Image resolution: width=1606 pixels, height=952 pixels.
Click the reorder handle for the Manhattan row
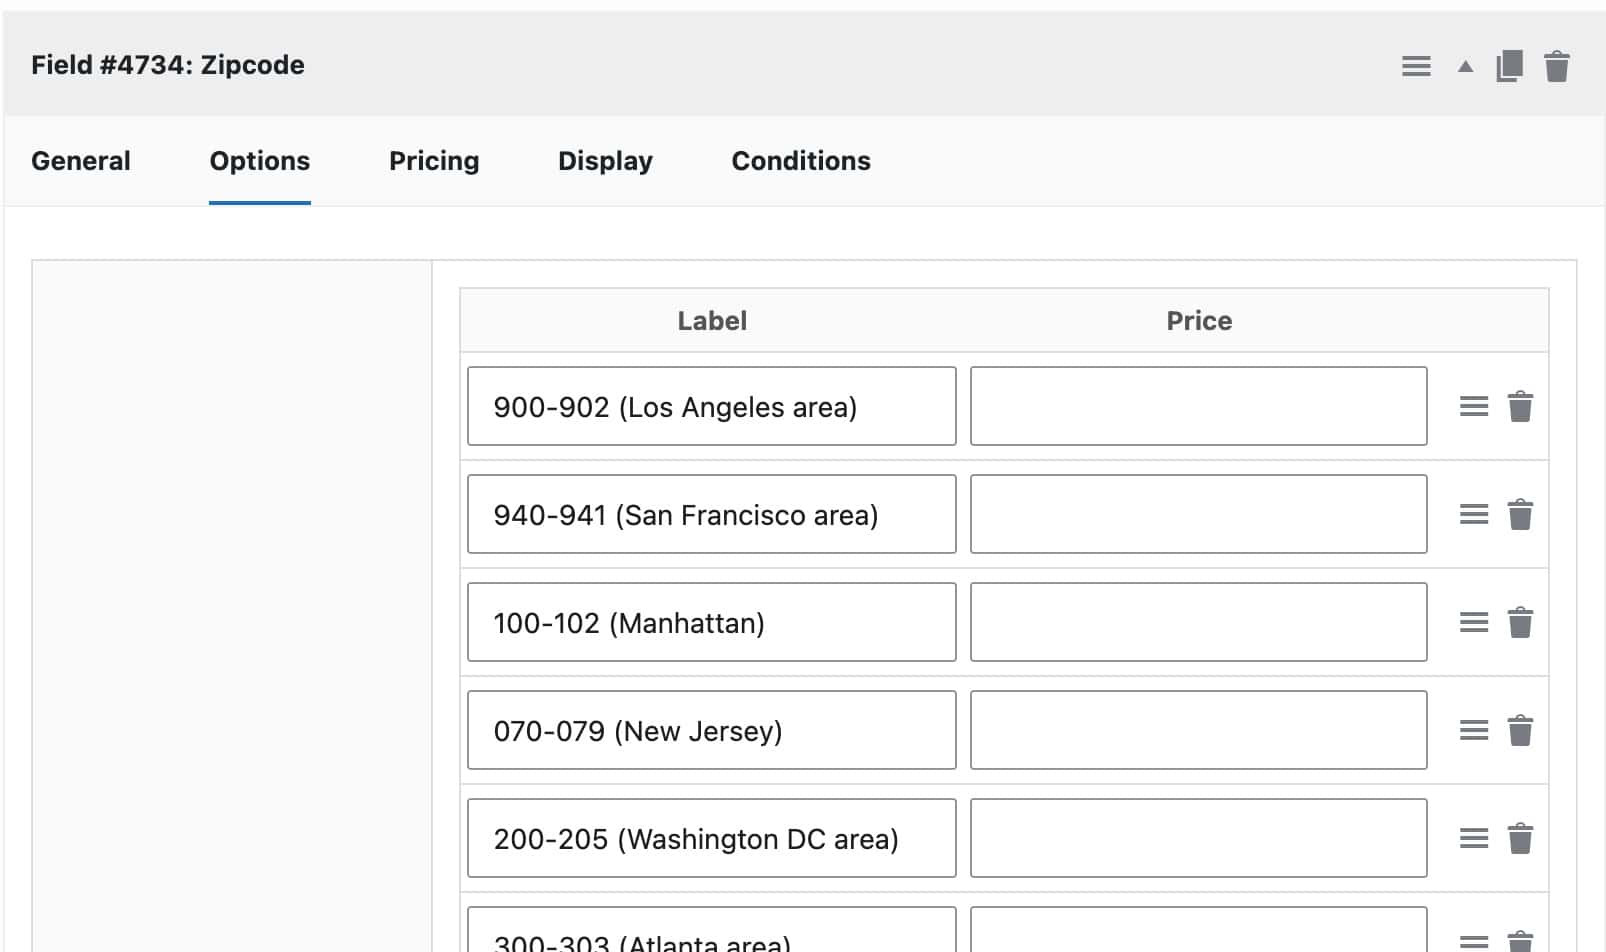click(1474, 622)
